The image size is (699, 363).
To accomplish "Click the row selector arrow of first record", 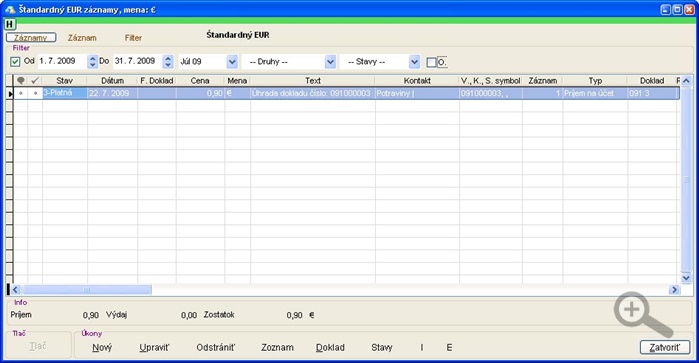I will pyautogui.click(x=10, y=93).
